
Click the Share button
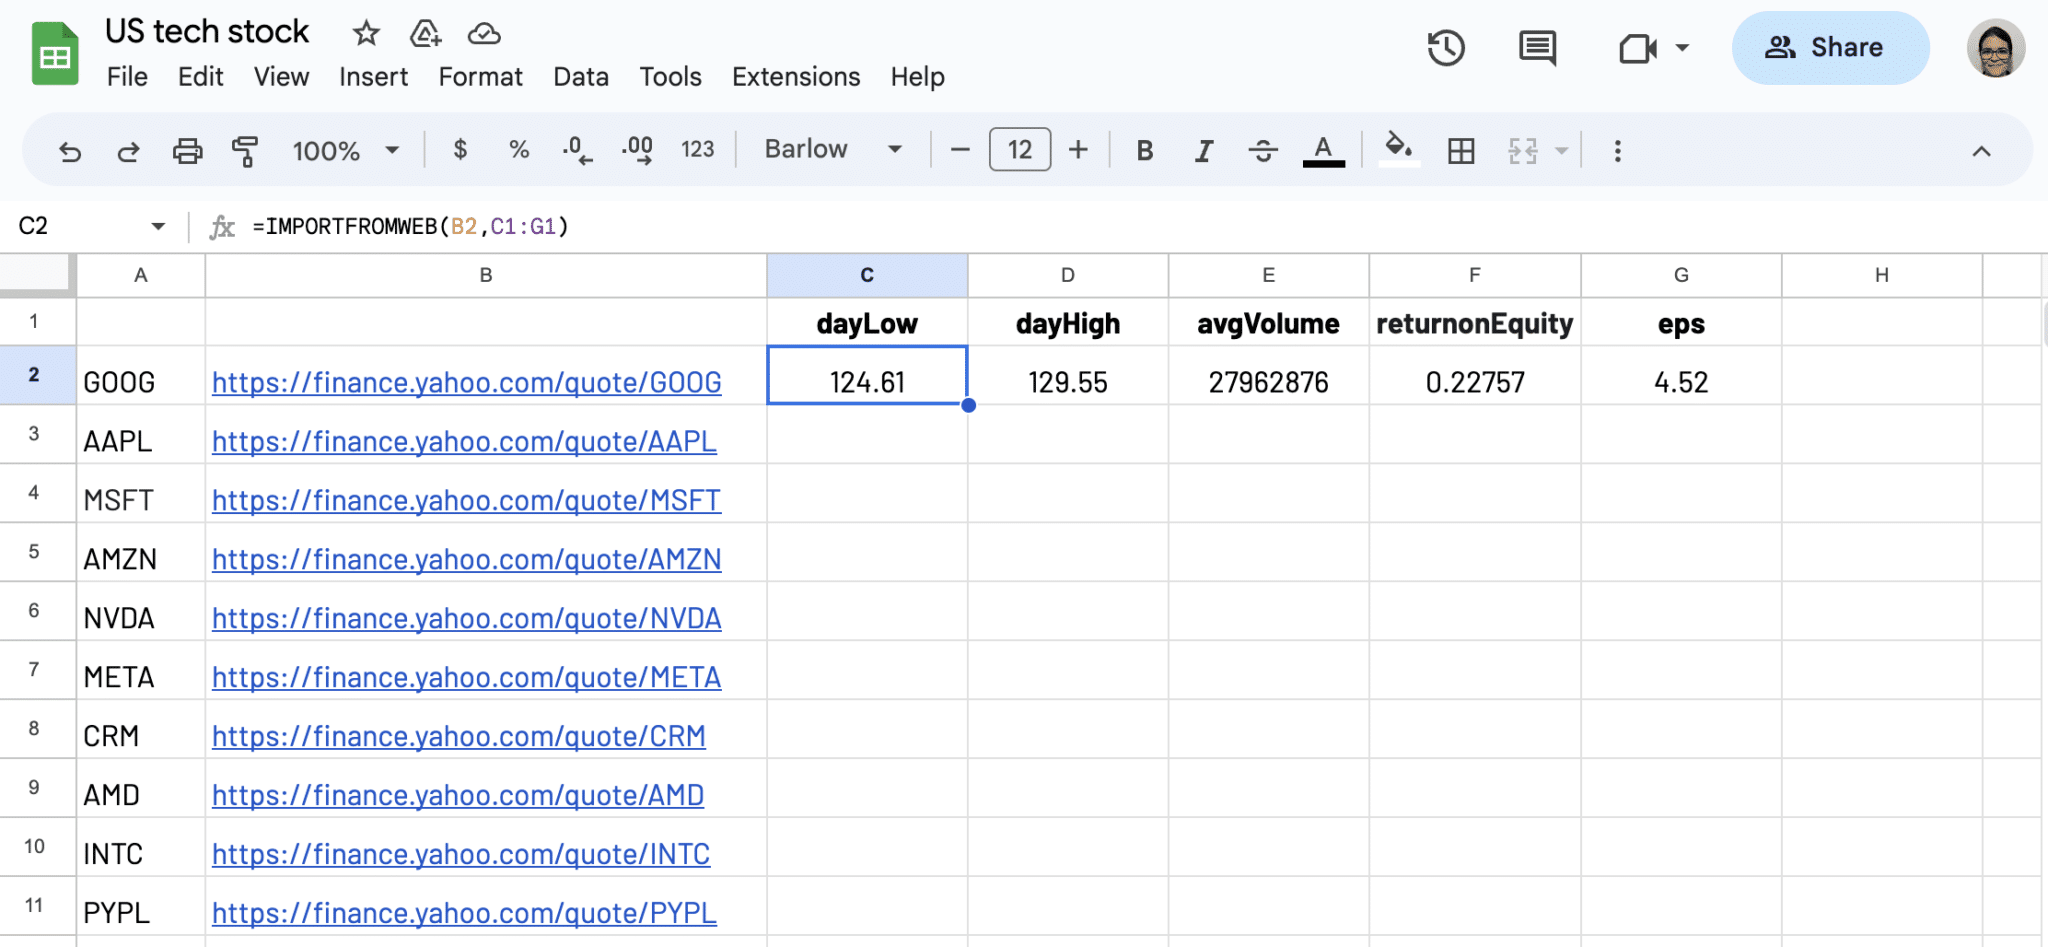point(1830,47)
